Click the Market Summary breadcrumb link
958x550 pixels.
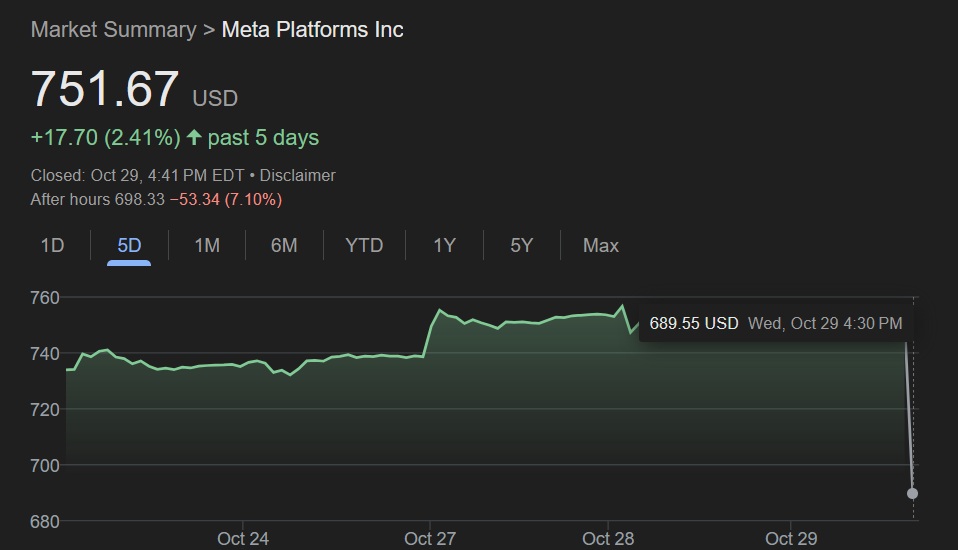(113, 29)
